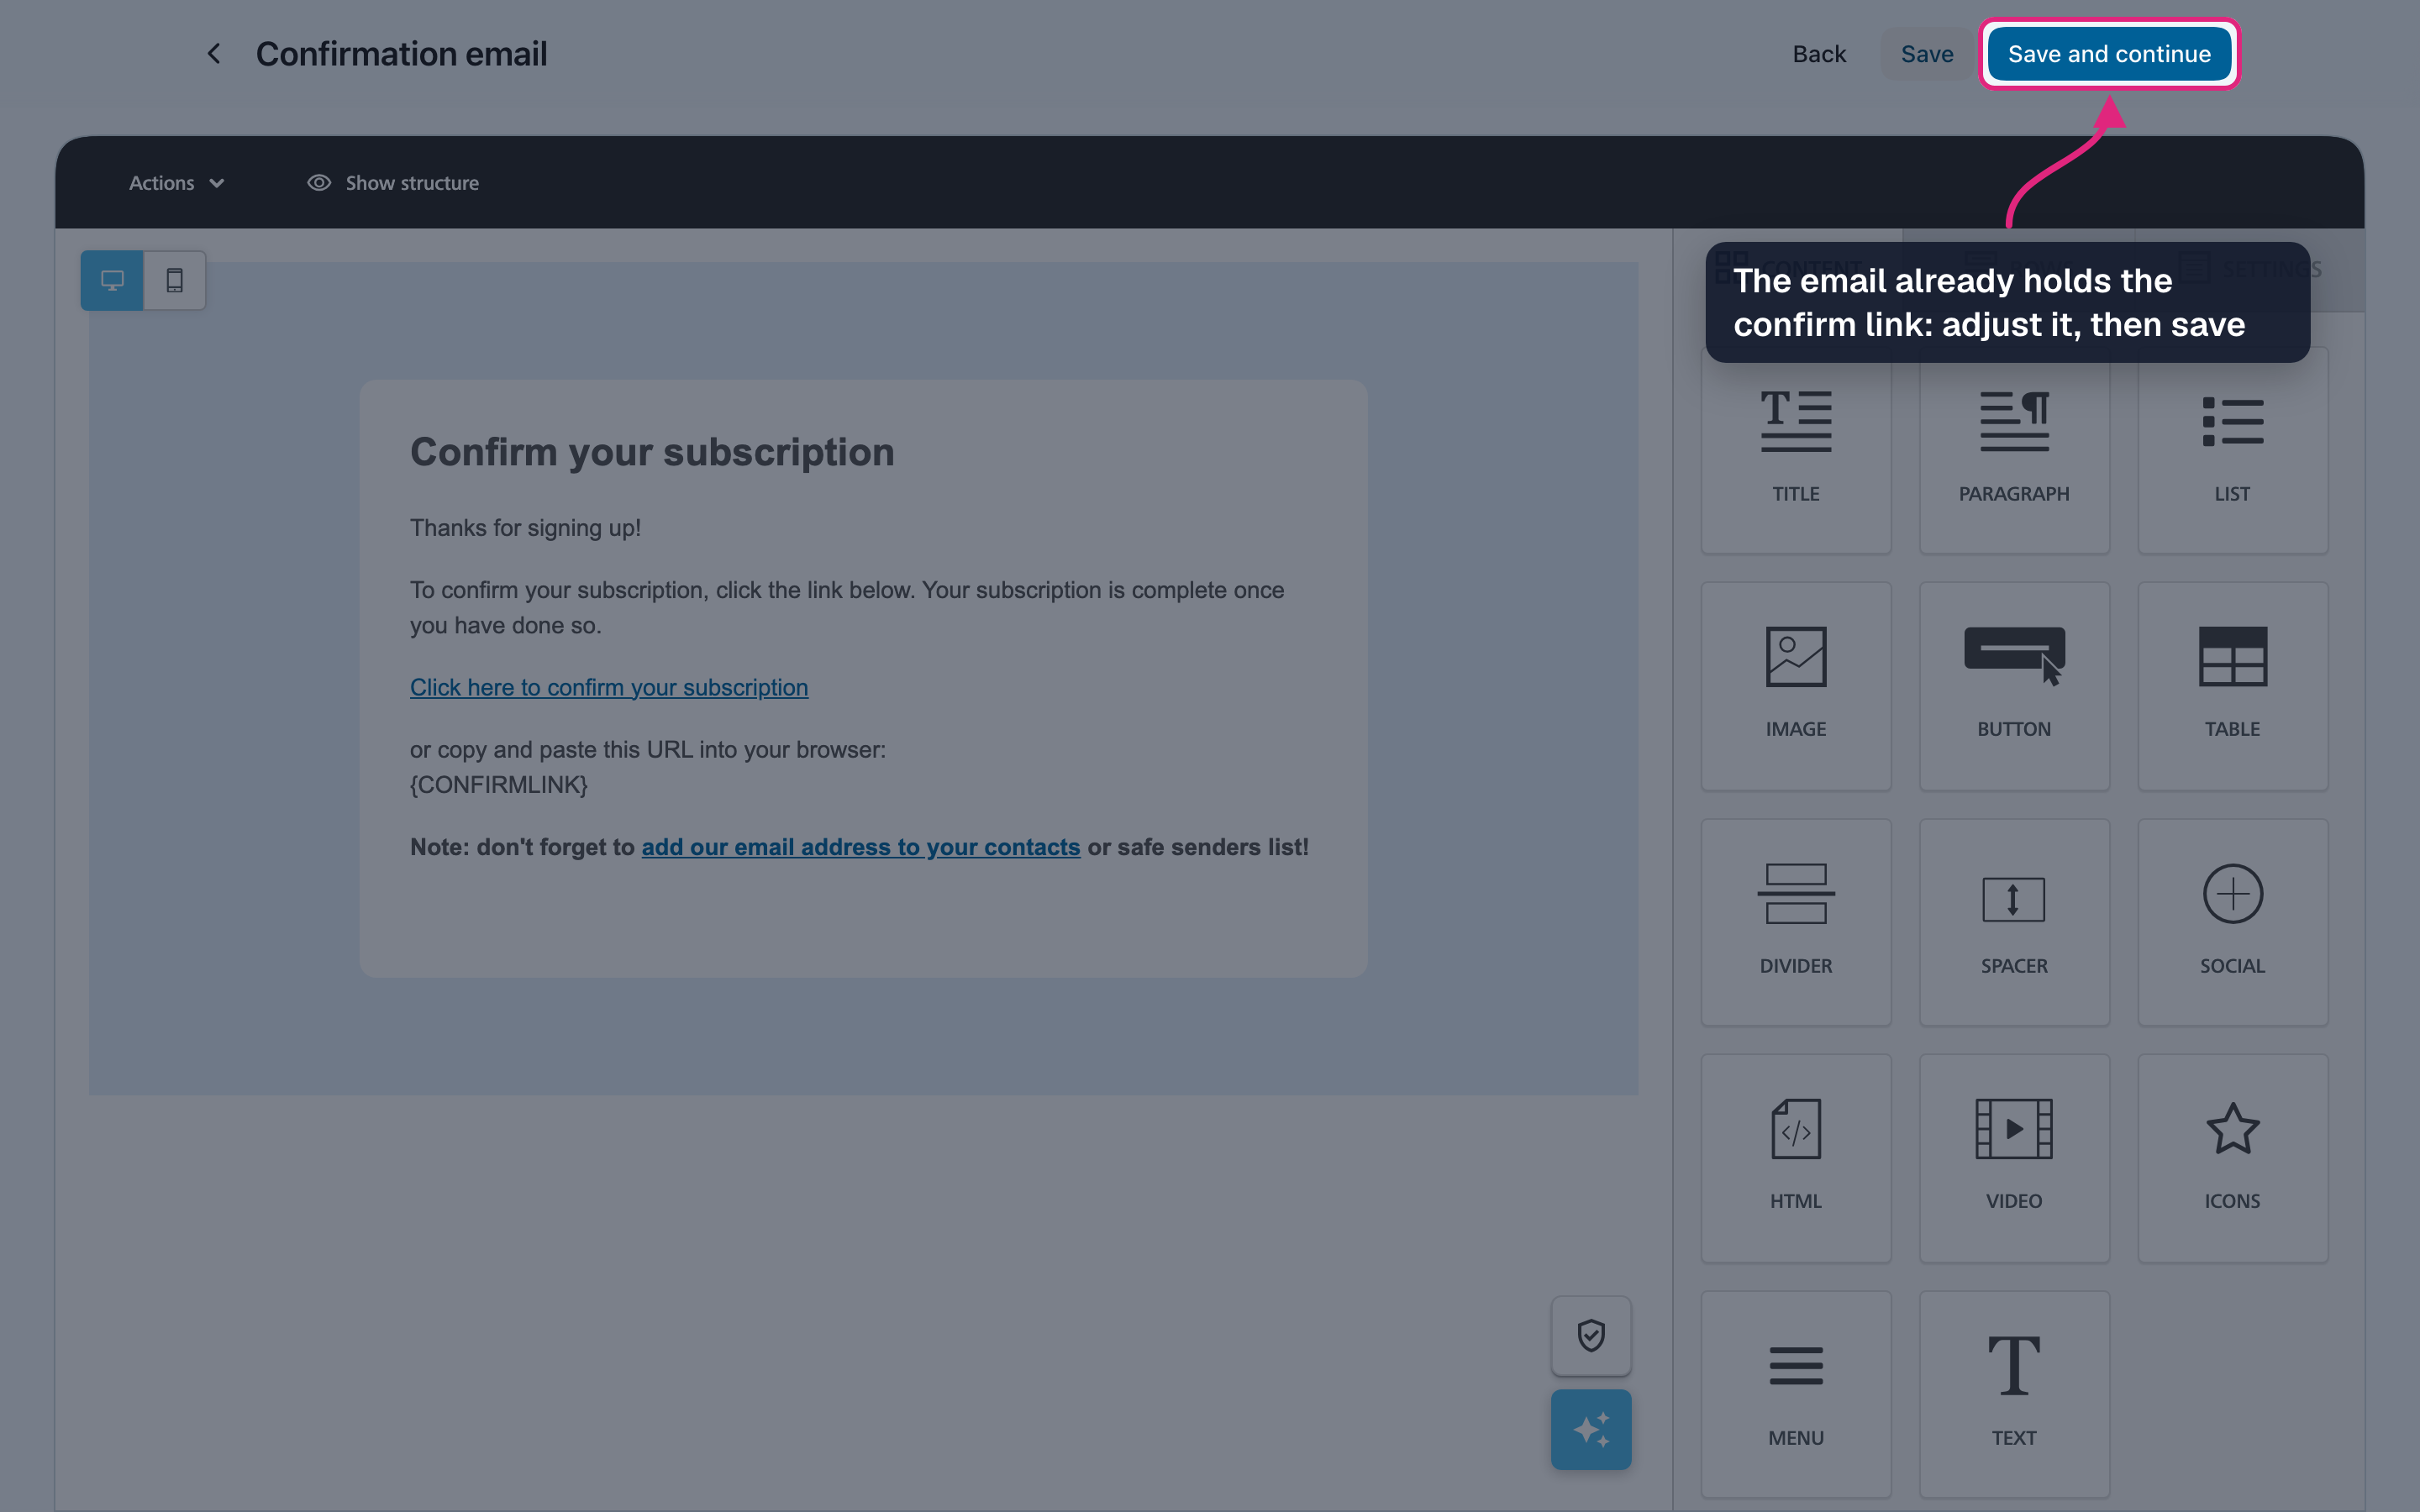This screenshot has height=1512, width=2420.
Task: Click 'Click here to confirm your subscription' link
Action: point(609,688)
